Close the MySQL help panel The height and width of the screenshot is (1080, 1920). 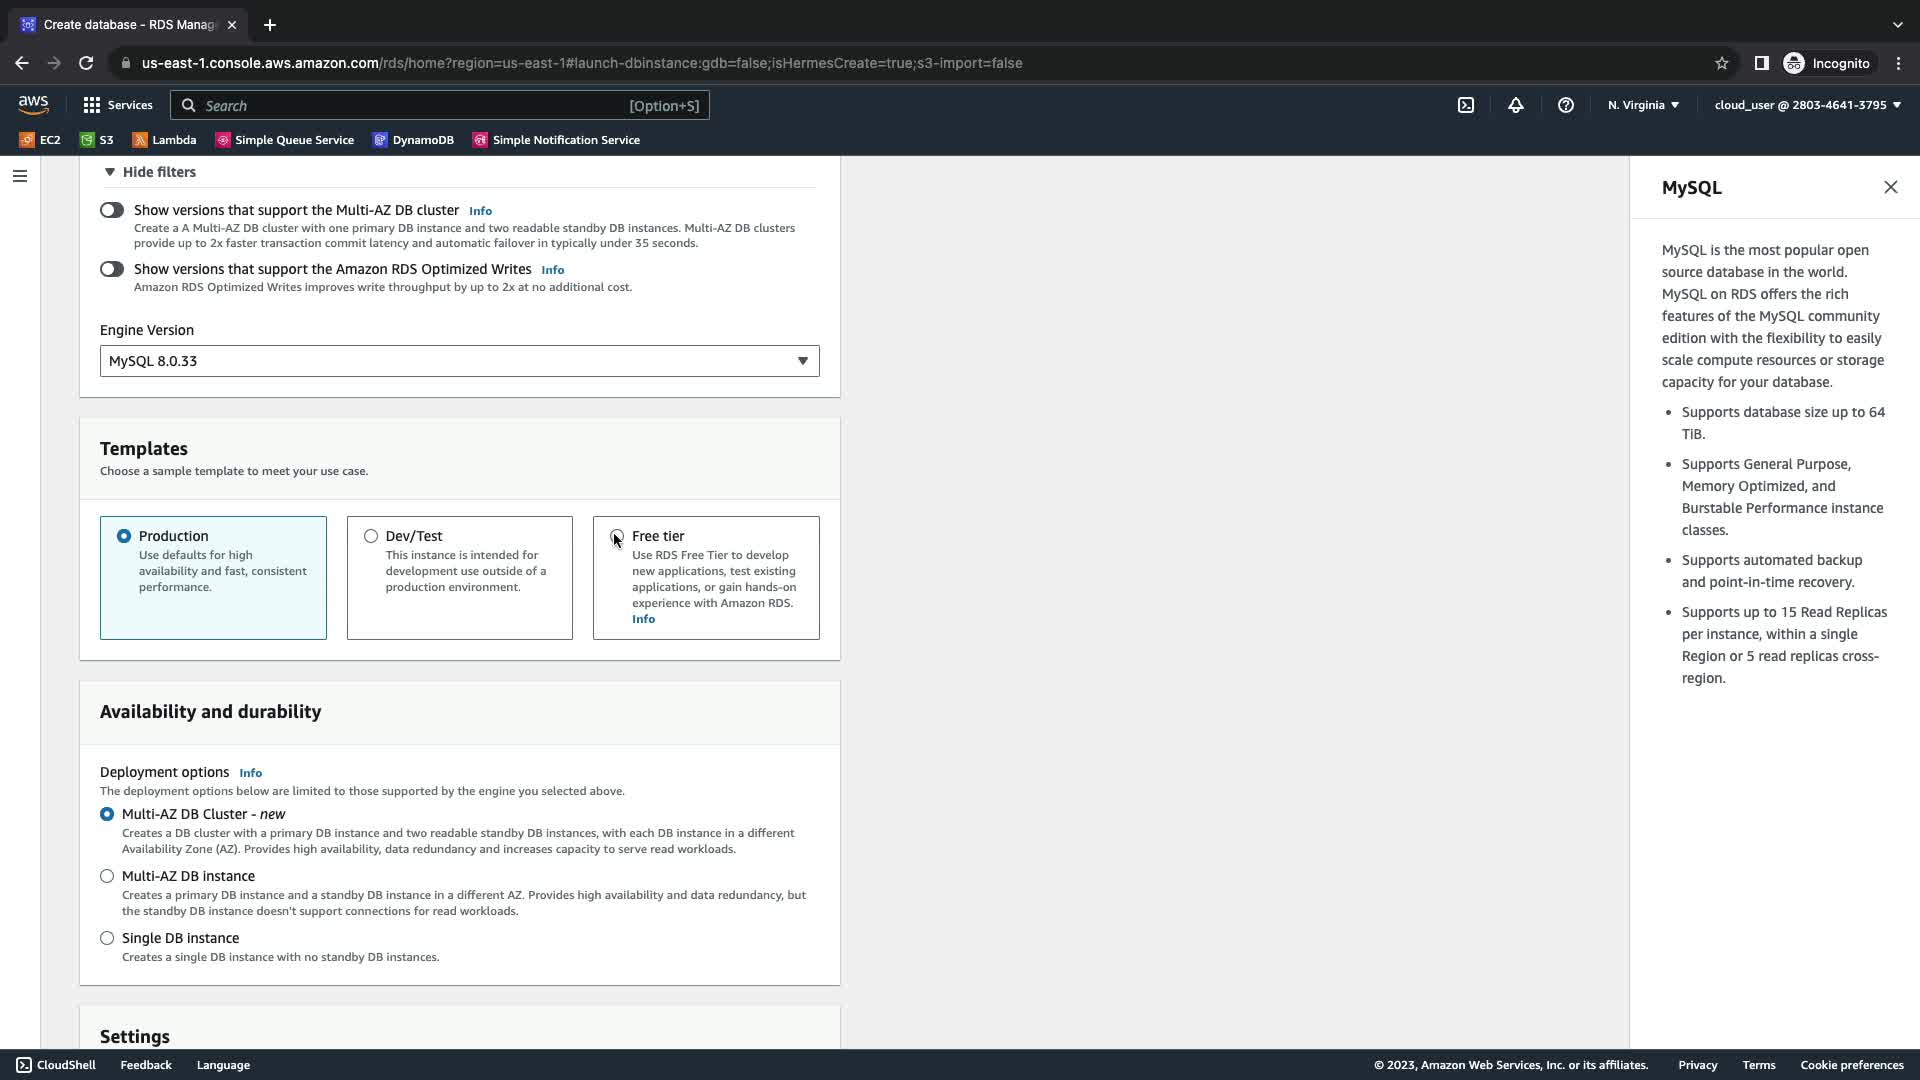pyautogui.click(x=1890, y=187)
